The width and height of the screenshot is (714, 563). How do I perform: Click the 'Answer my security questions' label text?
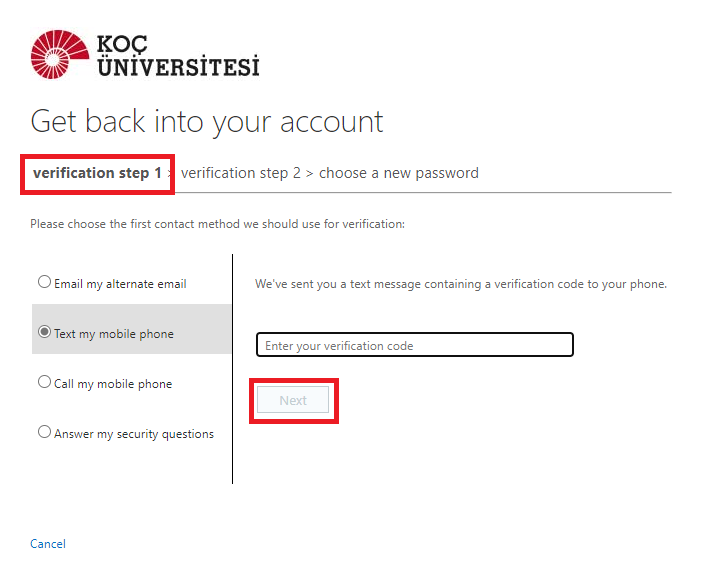click(134, 434)
